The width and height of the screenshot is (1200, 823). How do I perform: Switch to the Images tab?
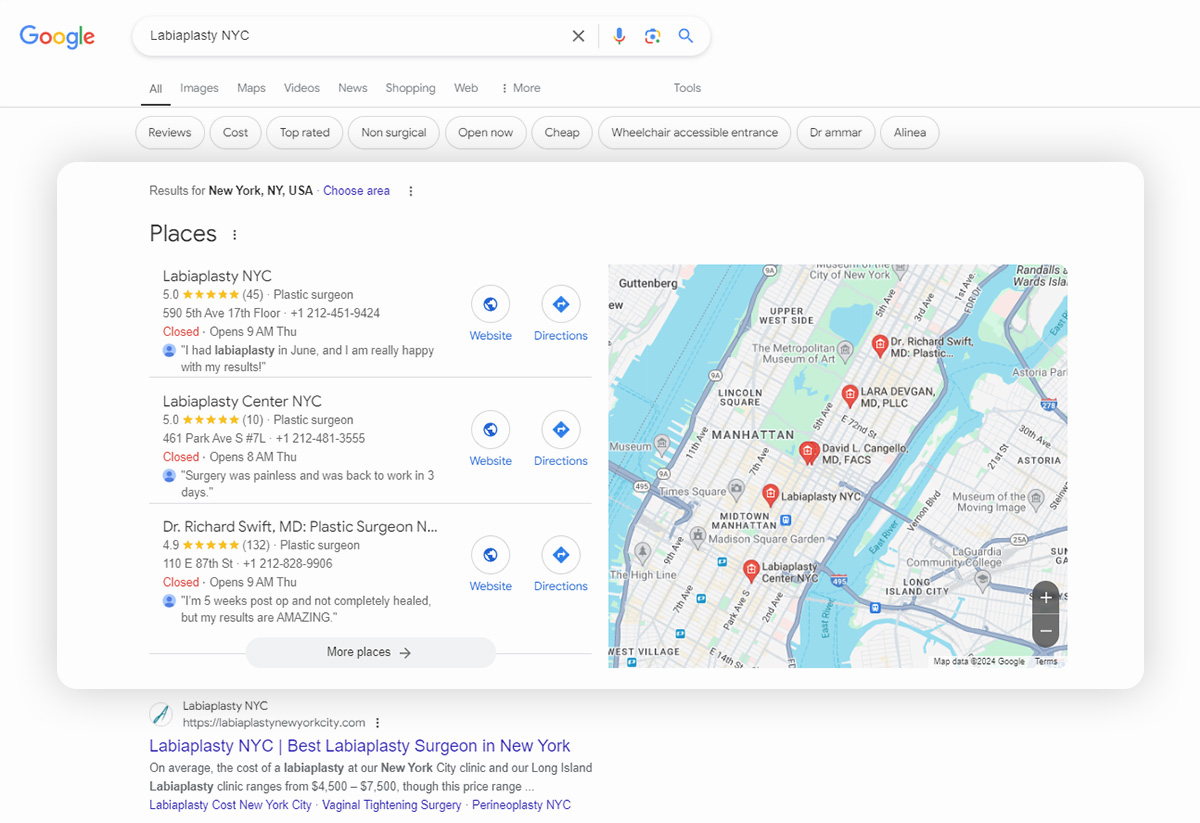199,88
